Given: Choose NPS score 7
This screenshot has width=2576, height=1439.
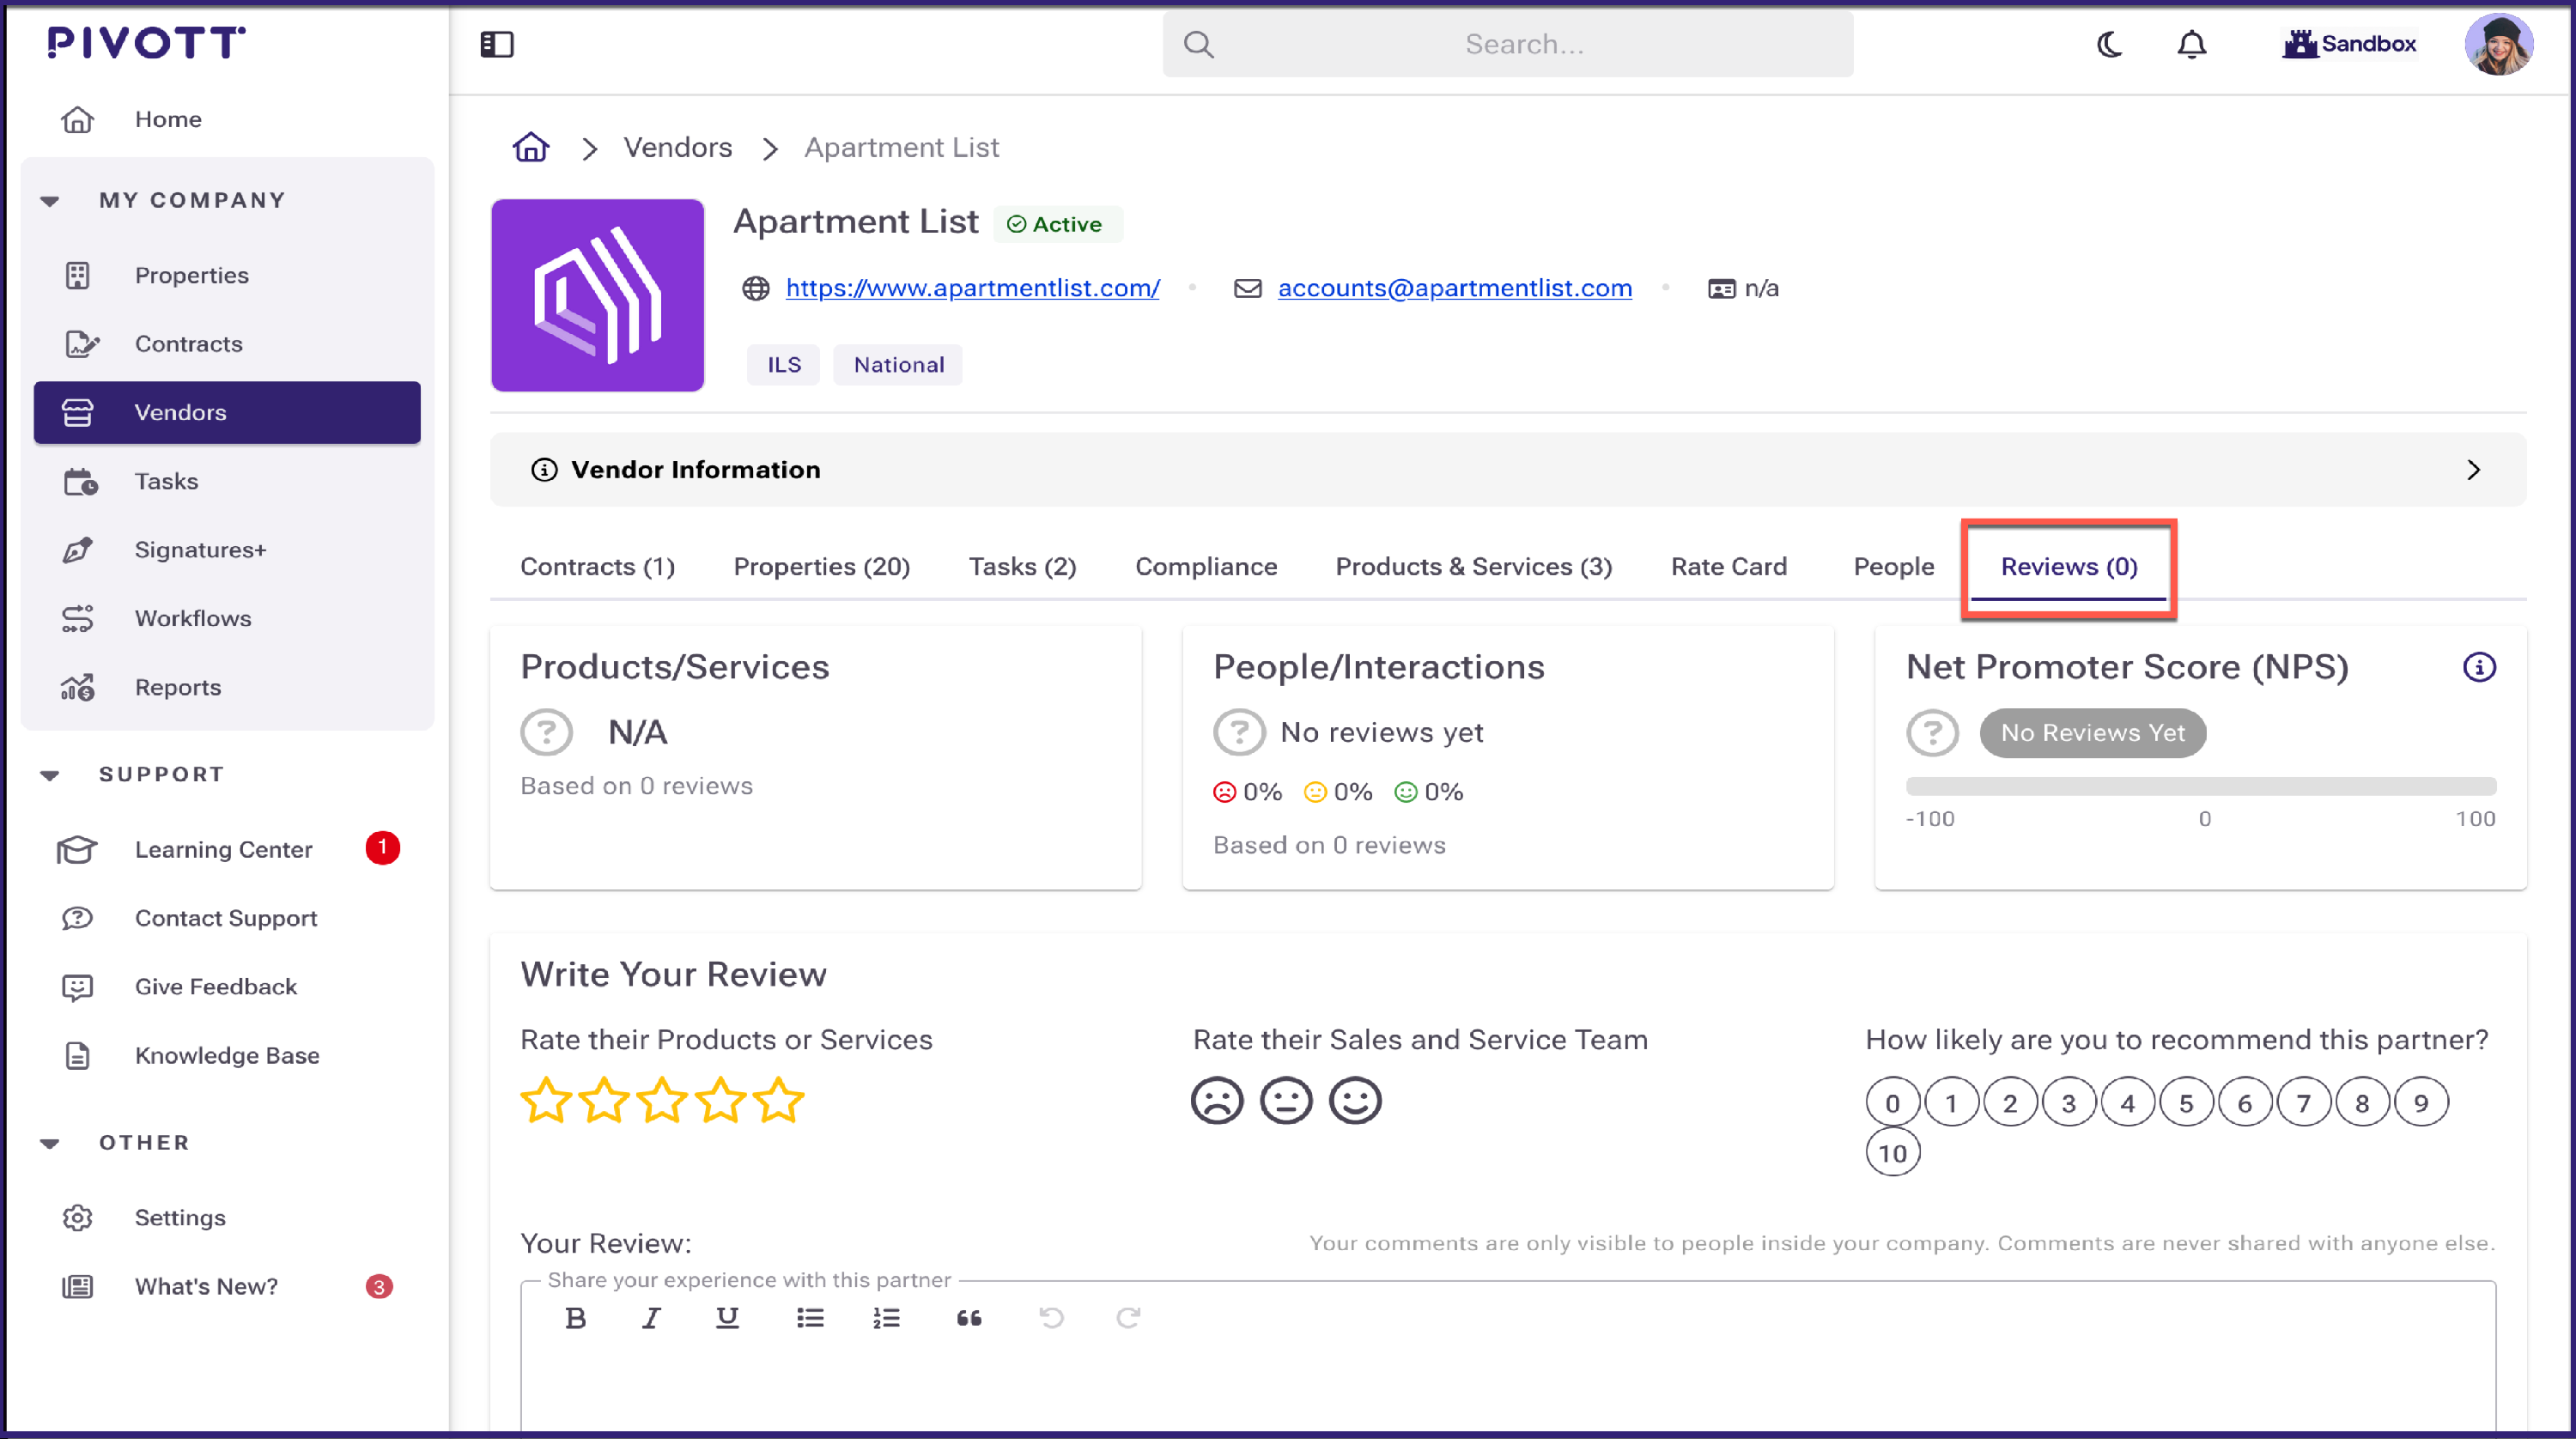Looking at the screenshot, I should tap(2303, 1103).
